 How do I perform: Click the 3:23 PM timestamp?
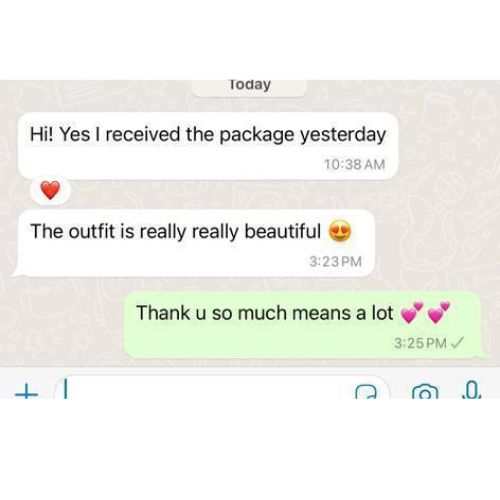[335, 261]
